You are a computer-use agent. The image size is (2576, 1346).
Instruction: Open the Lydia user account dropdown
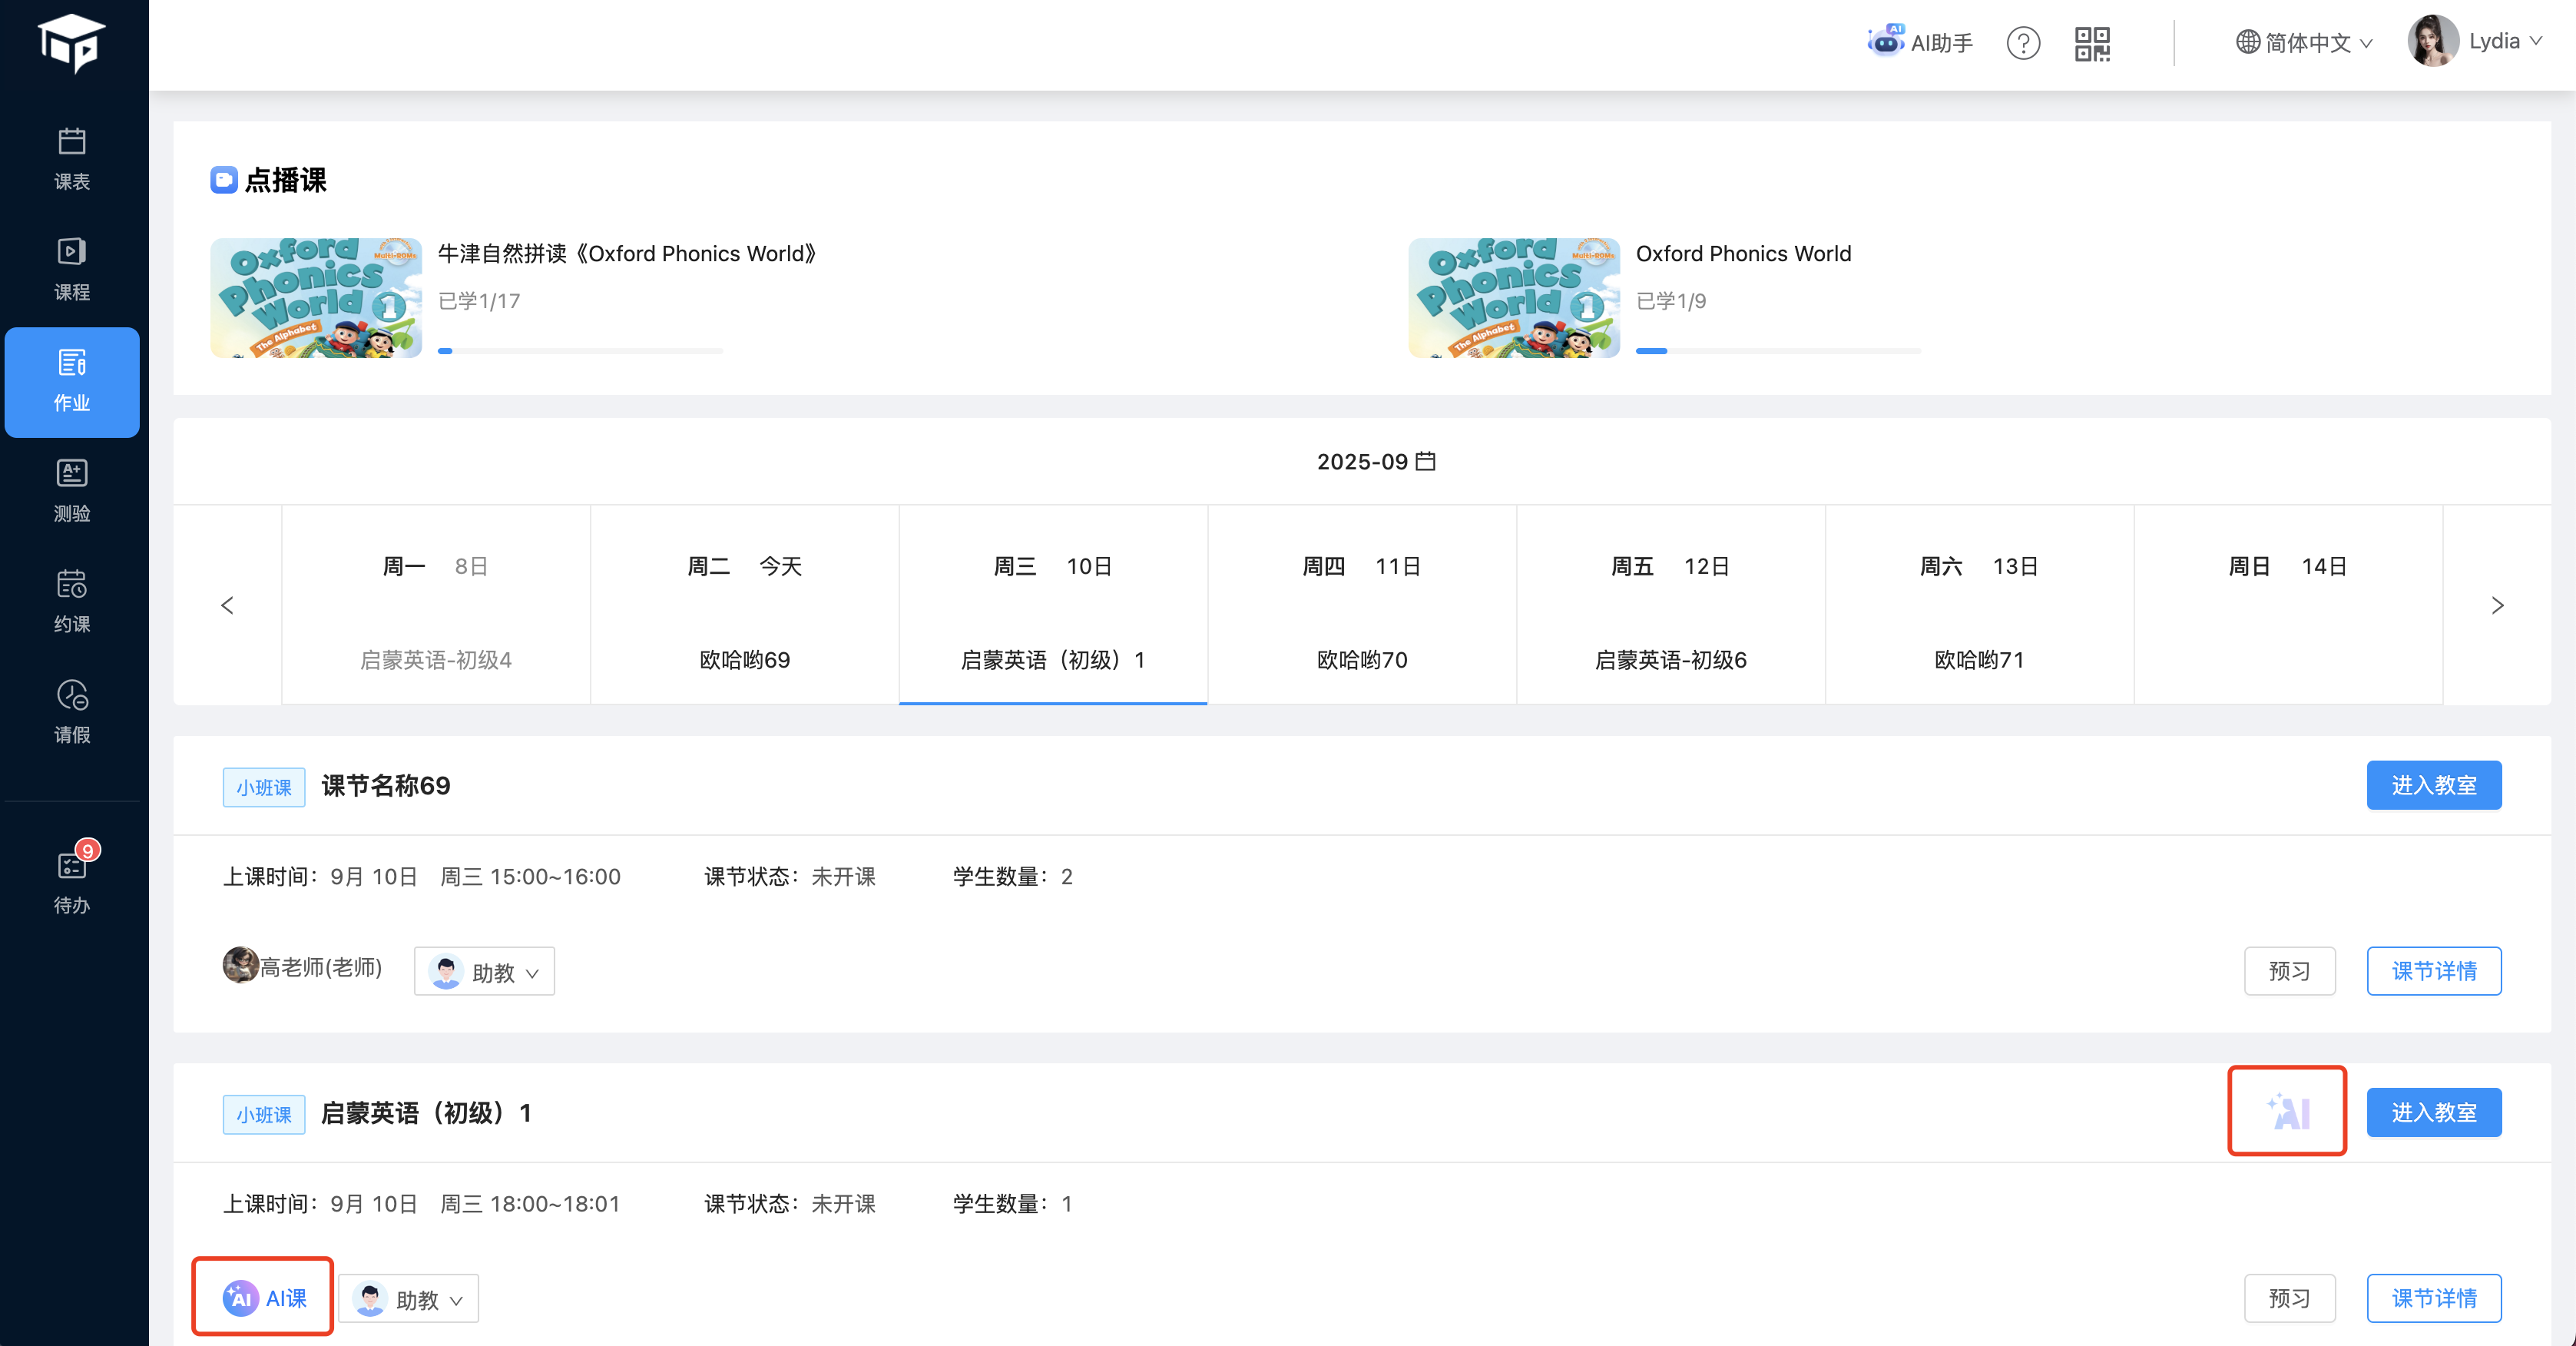point(2476,42)
